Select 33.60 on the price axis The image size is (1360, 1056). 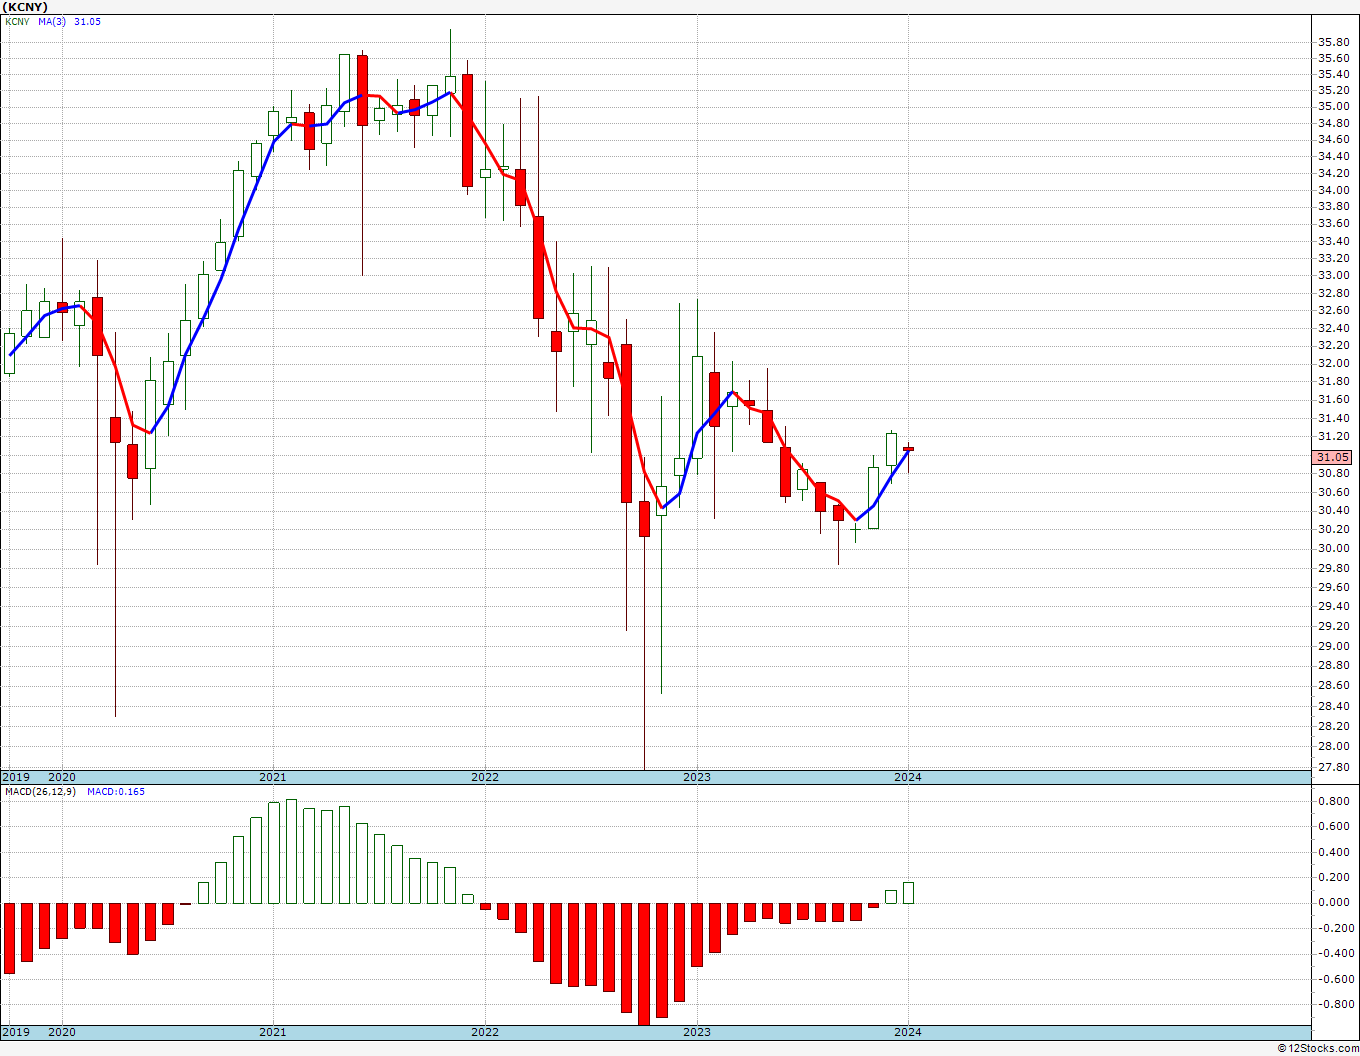(1333, 224)
